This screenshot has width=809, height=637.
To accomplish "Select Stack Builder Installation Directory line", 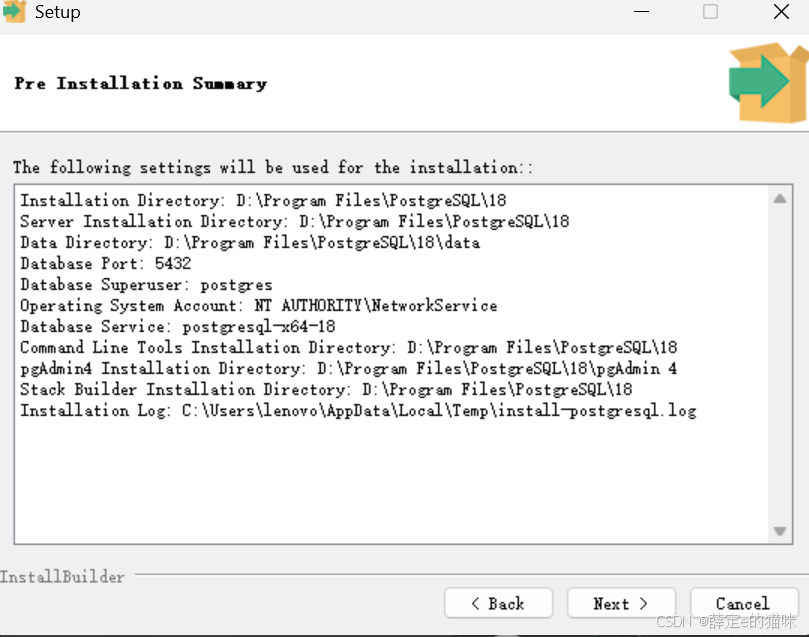I will point(327,389).
